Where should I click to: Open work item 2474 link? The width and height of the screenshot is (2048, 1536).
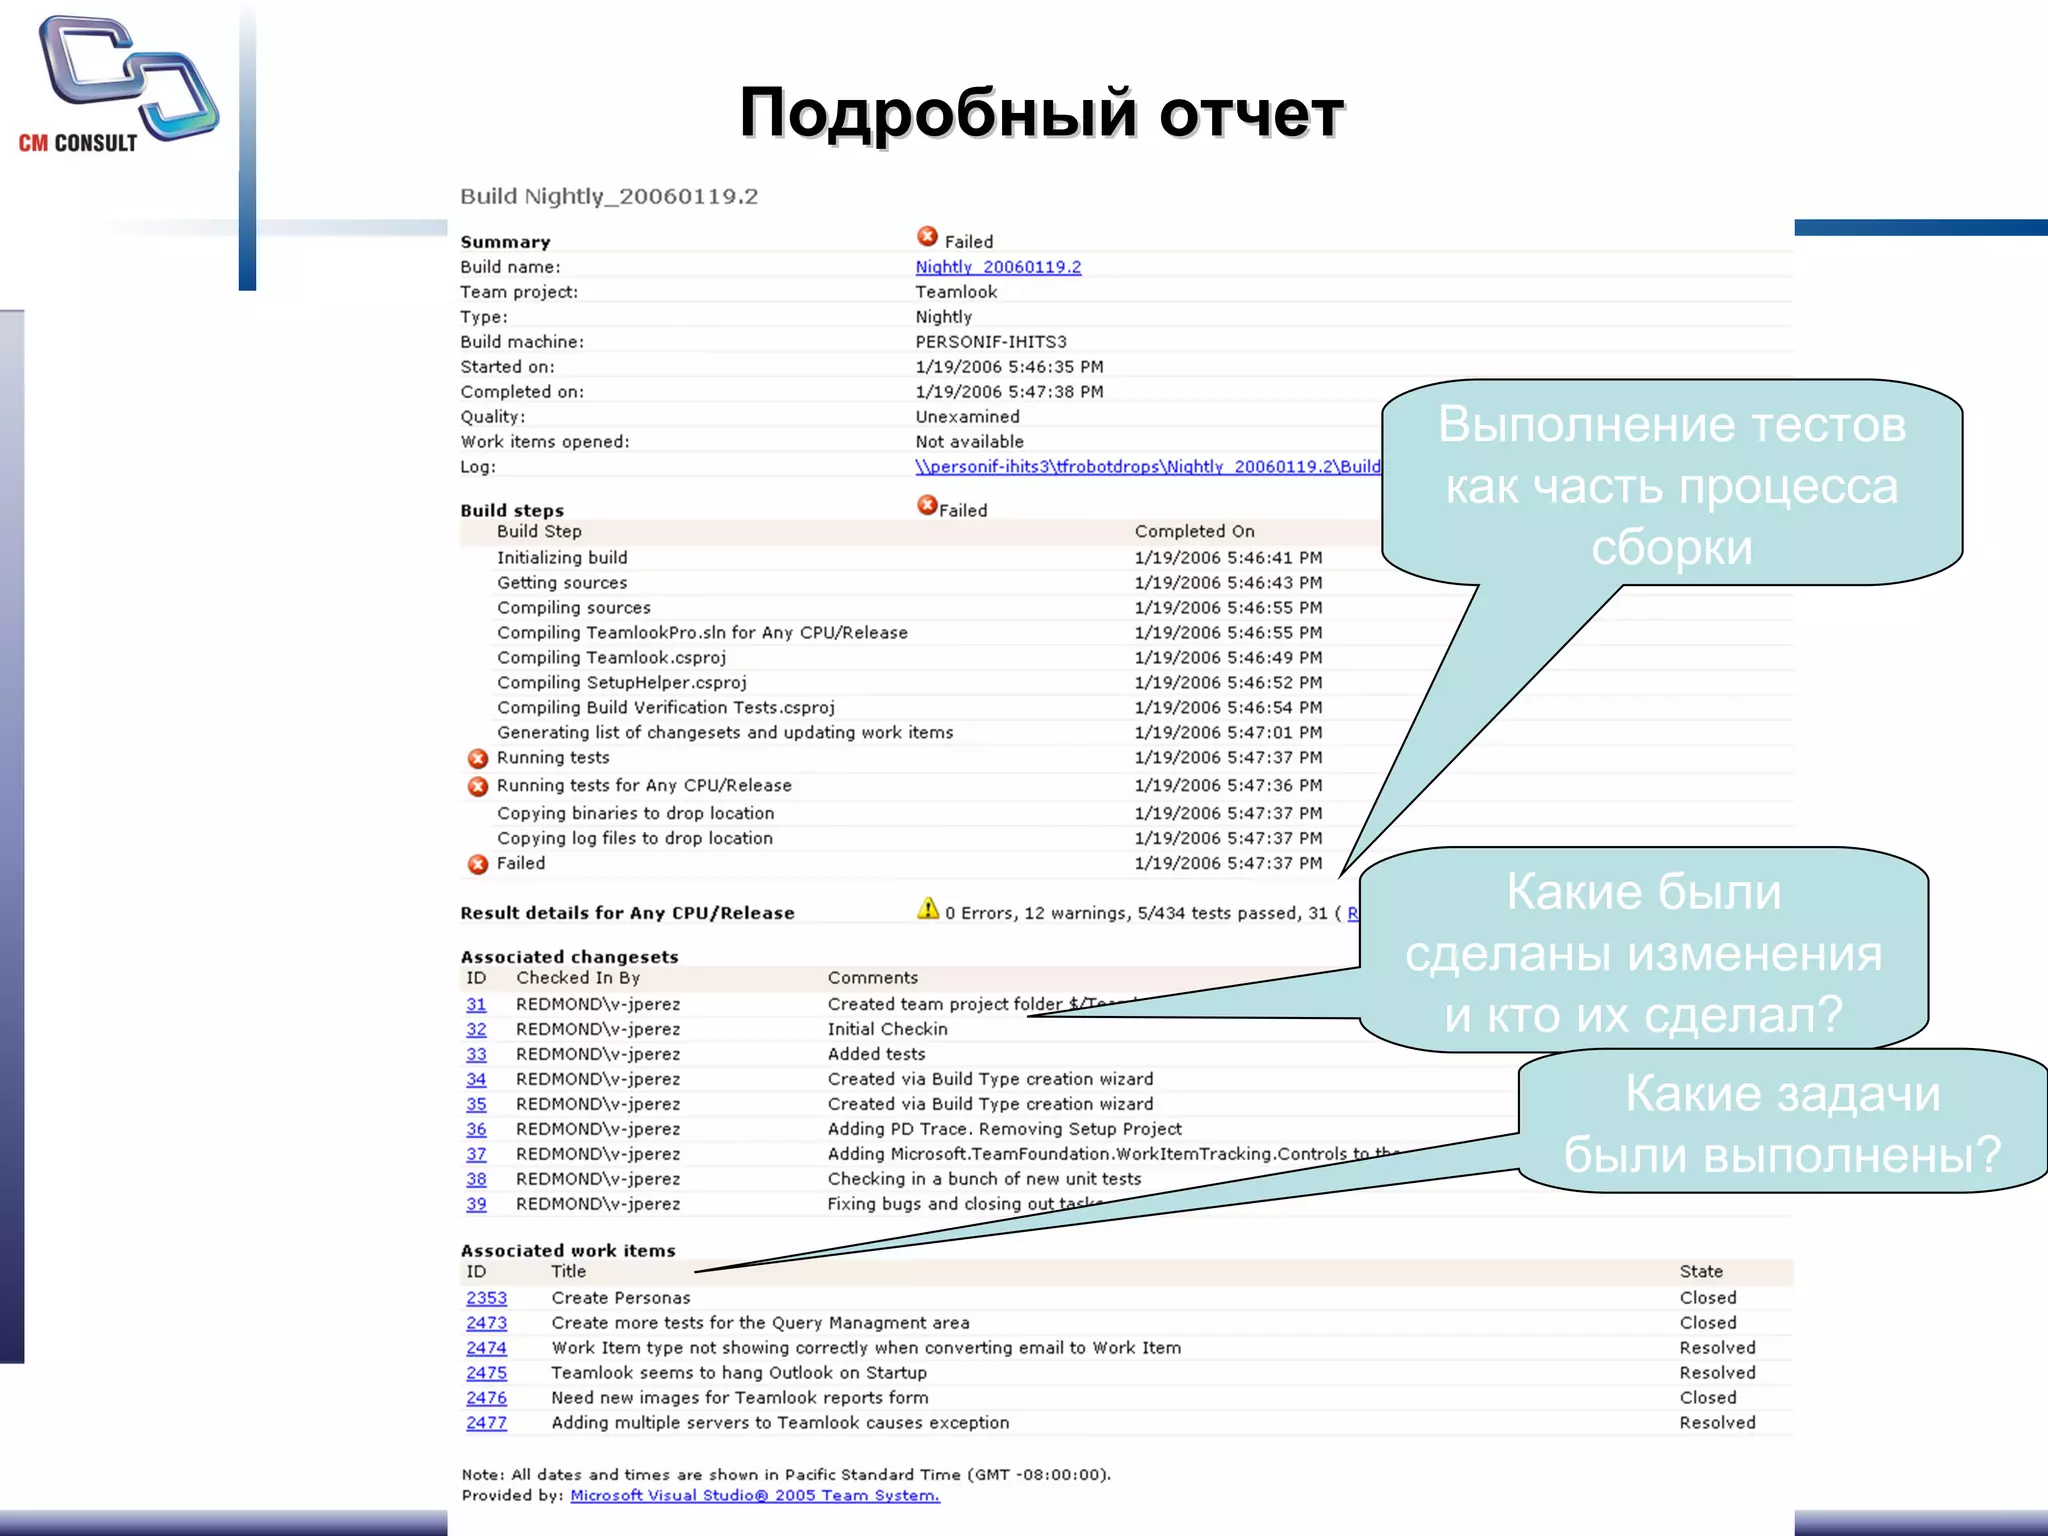[x=486, y=1348]
